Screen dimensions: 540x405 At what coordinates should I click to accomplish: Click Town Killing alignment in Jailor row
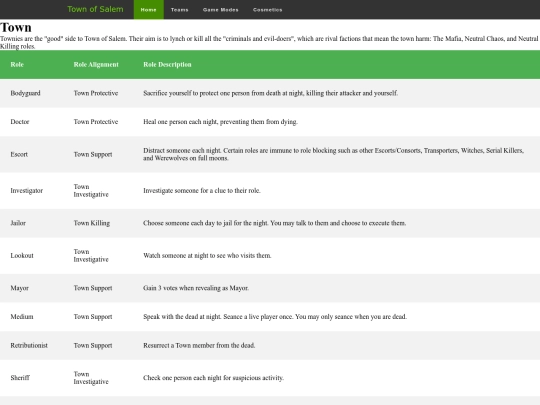pyautogui.click(x=92, y=223)
